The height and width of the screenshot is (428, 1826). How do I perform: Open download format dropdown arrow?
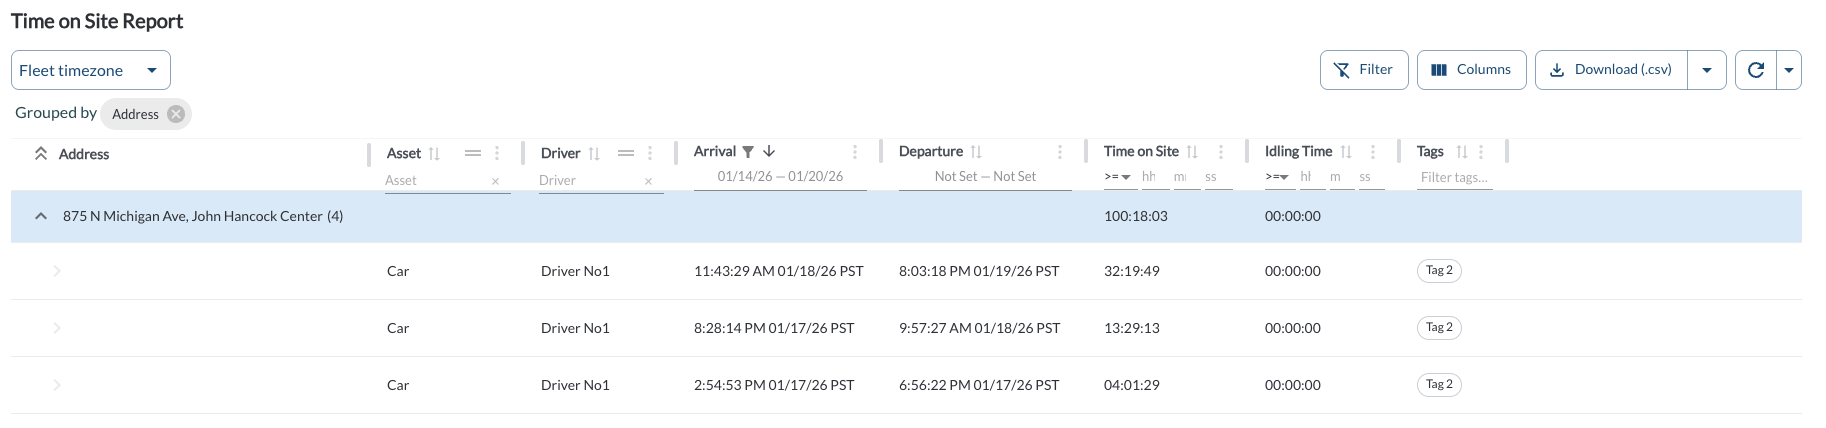(x=1707, y=70)
